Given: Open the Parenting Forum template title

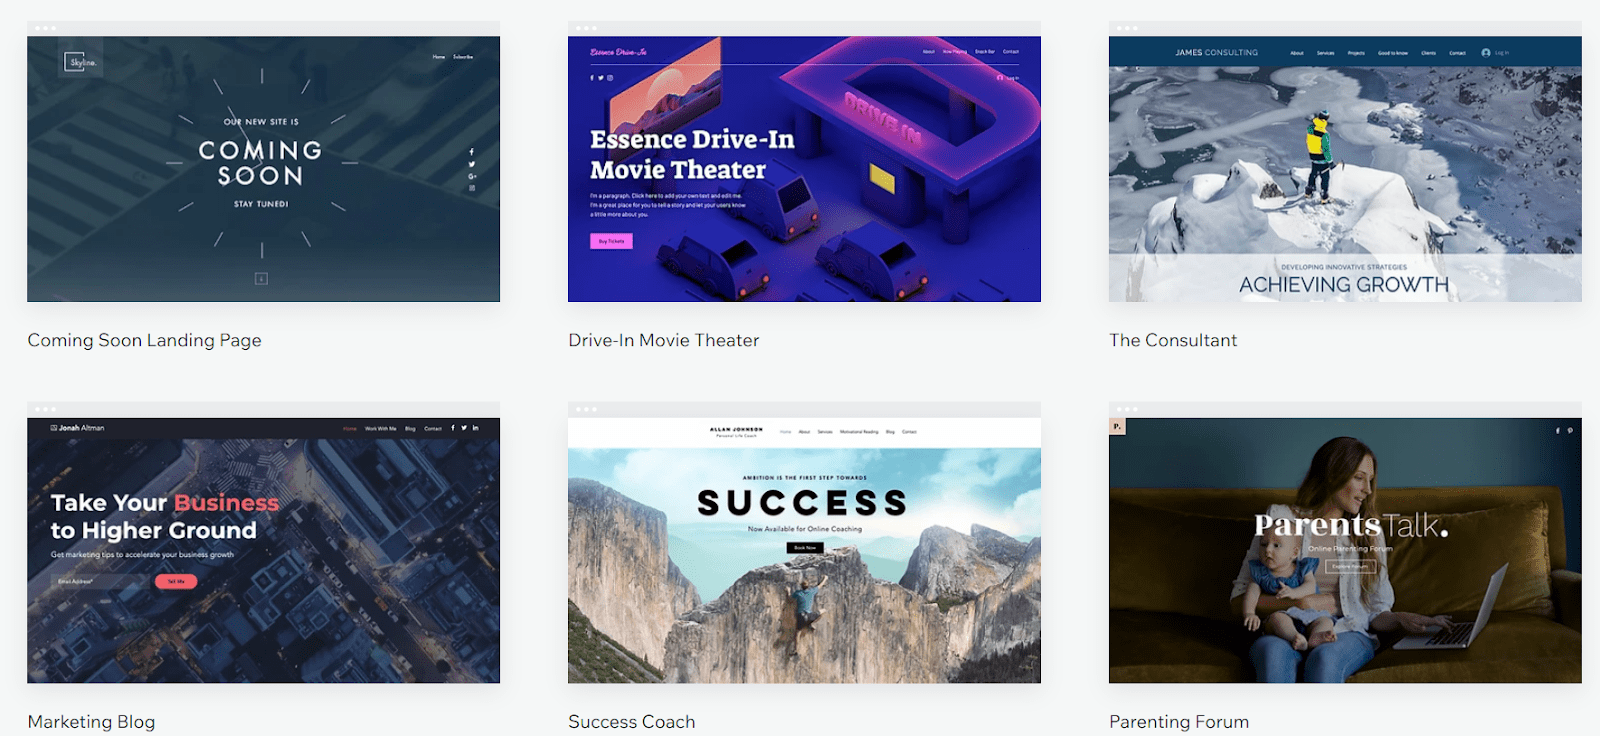Looking at the screenshot, I should (1179, 722).
